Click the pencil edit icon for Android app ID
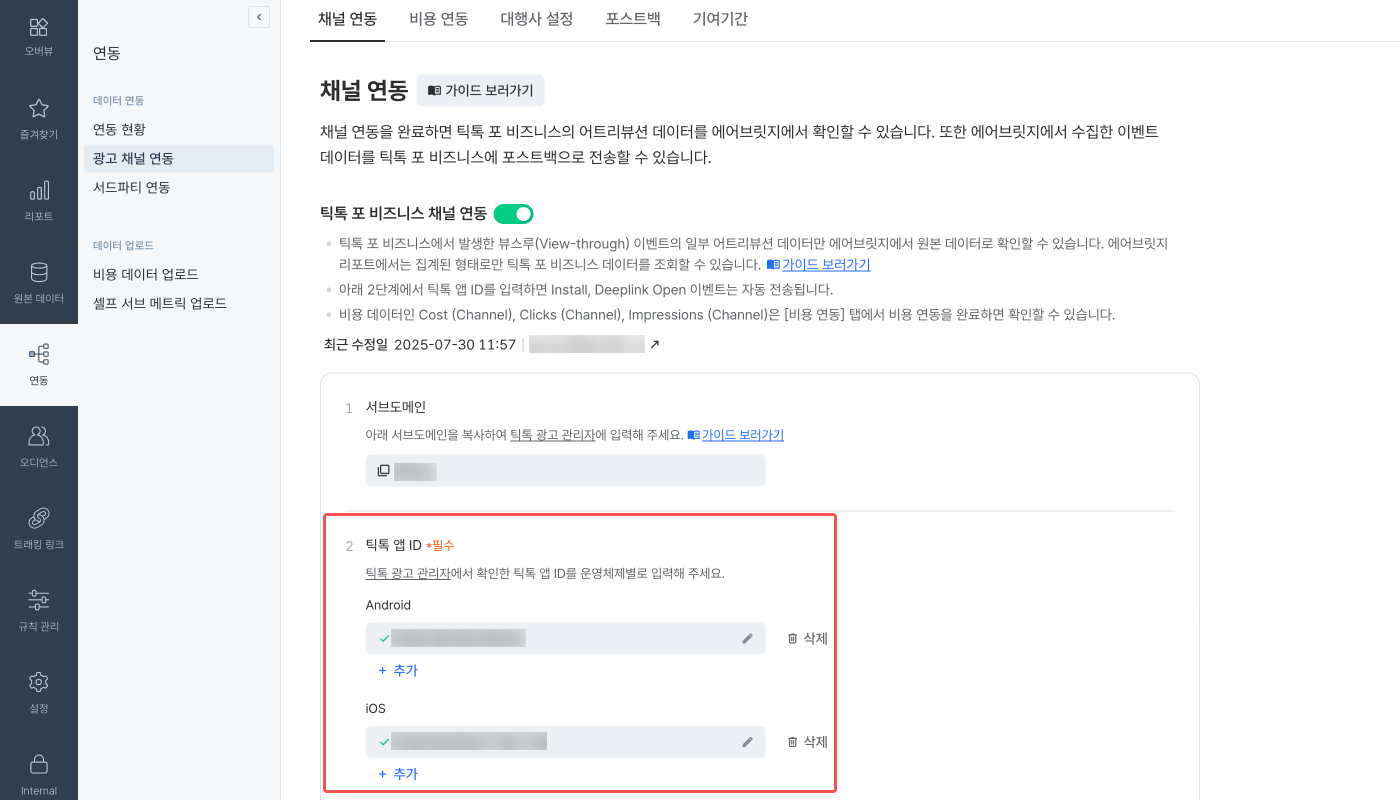Screen dimensions: 1400x800 pyautogui.click(x=747, y=638)
